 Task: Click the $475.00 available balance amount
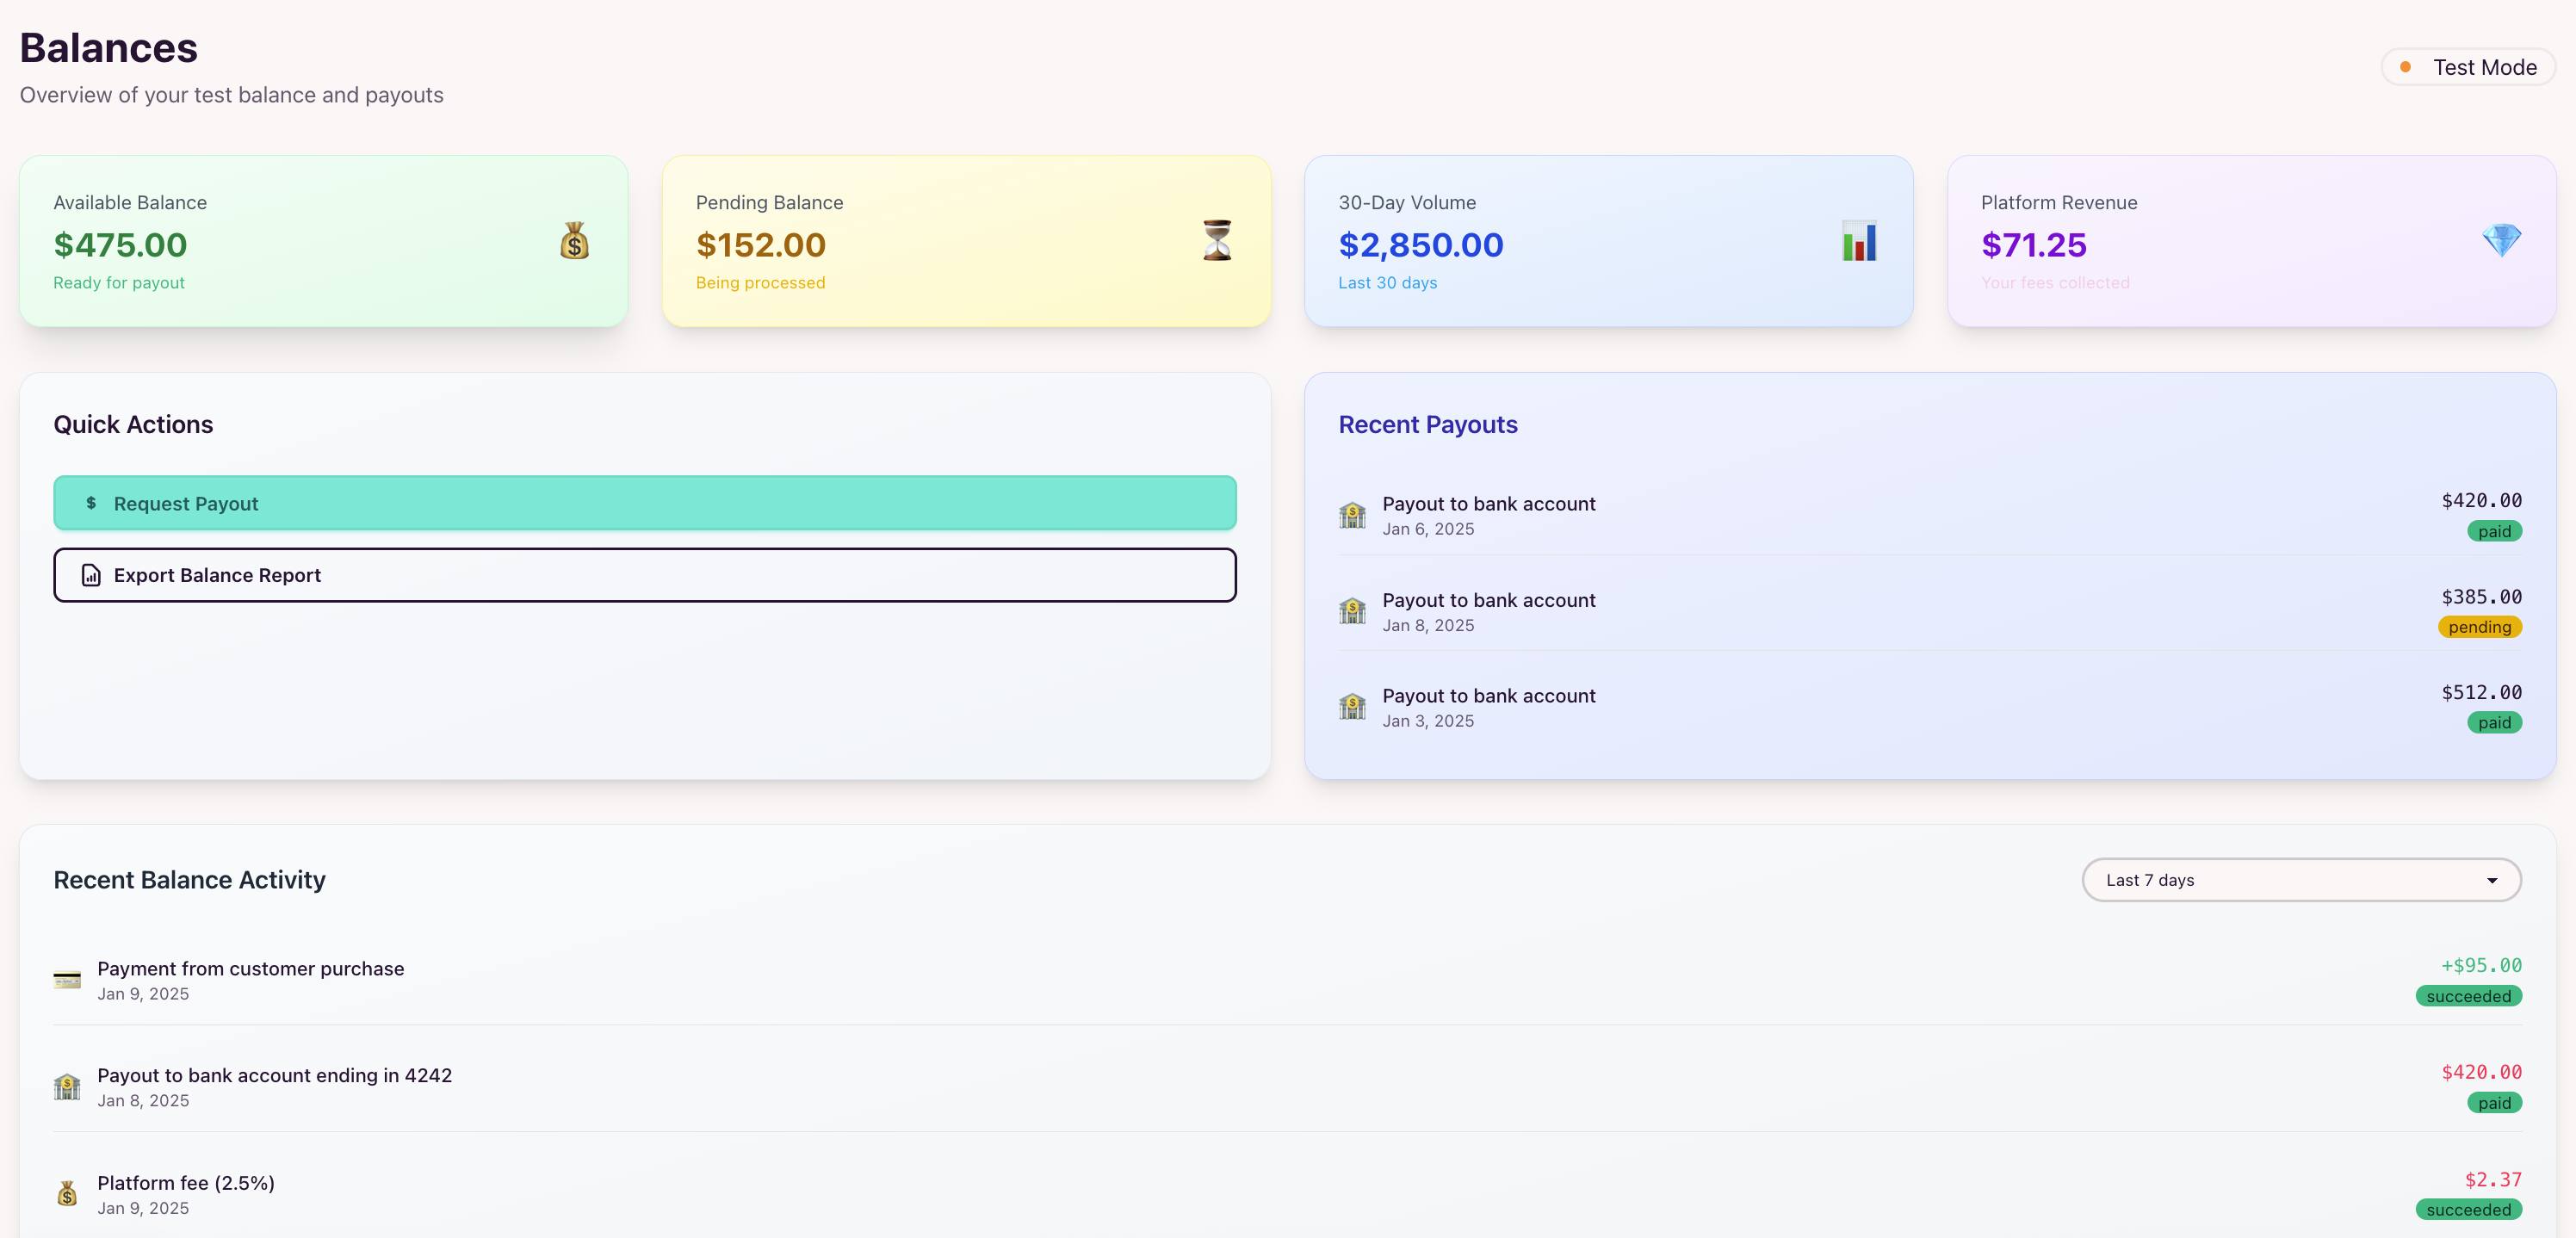point(120,245)
